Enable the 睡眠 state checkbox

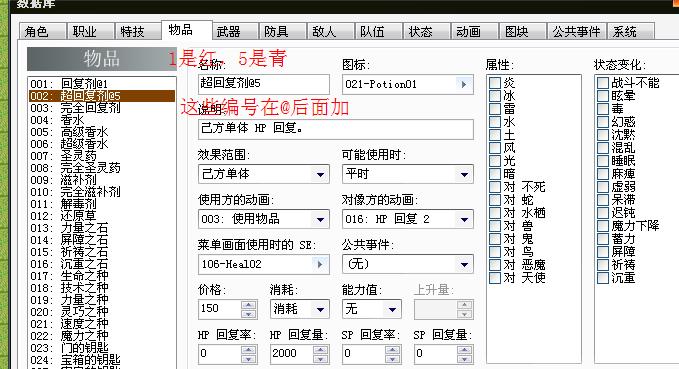click(x=603, y=161)
